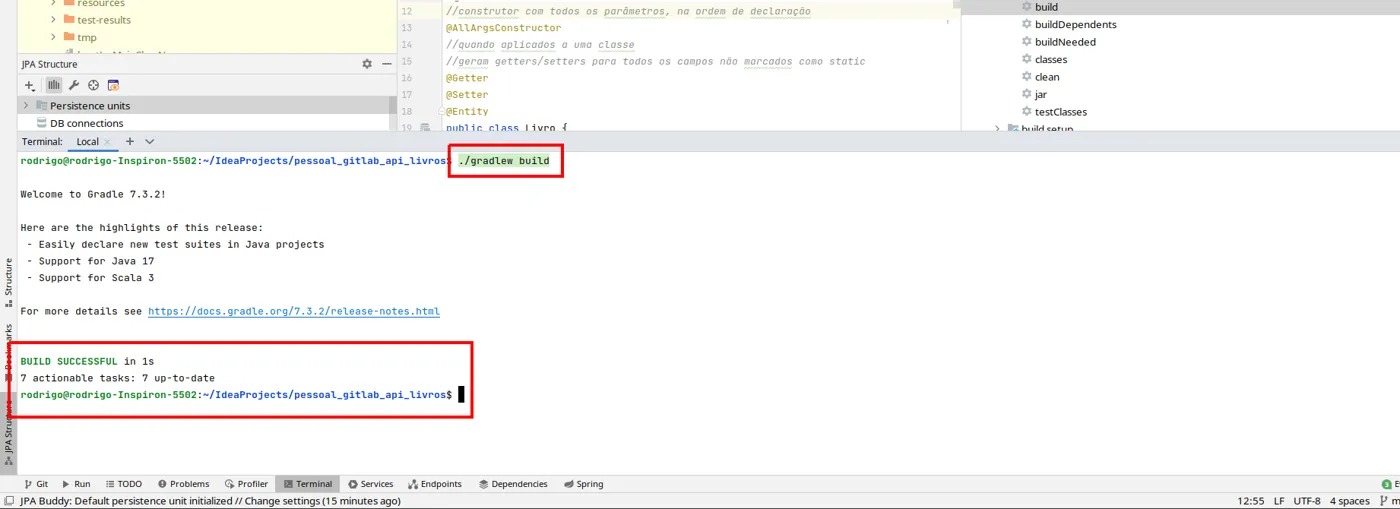Click the tool windows toggle icon in status bar
This screenshot has height=509, width=1400.
pyautogui.click(x=8, y=501)
